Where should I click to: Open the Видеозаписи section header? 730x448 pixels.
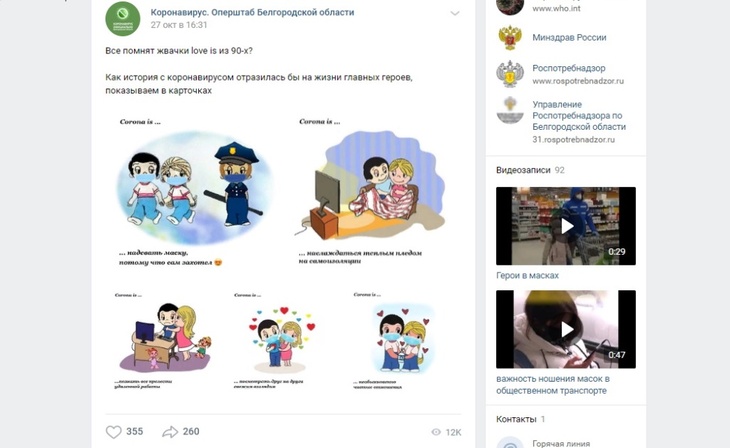click(x=523, y=170)
